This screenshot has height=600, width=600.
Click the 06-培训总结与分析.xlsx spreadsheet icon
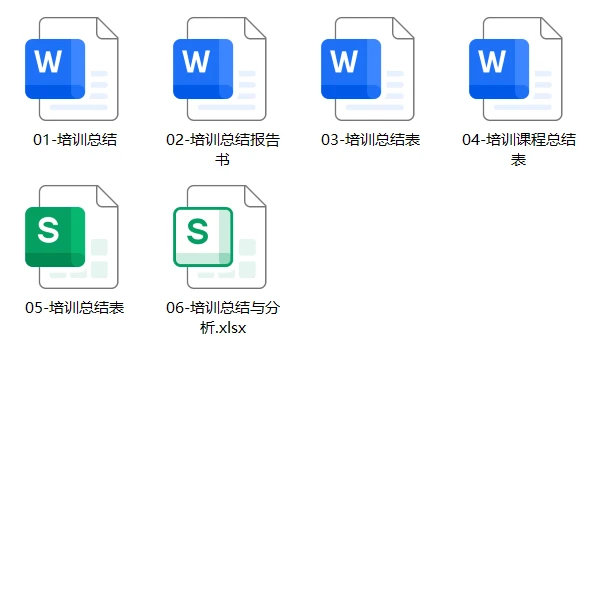220,237
